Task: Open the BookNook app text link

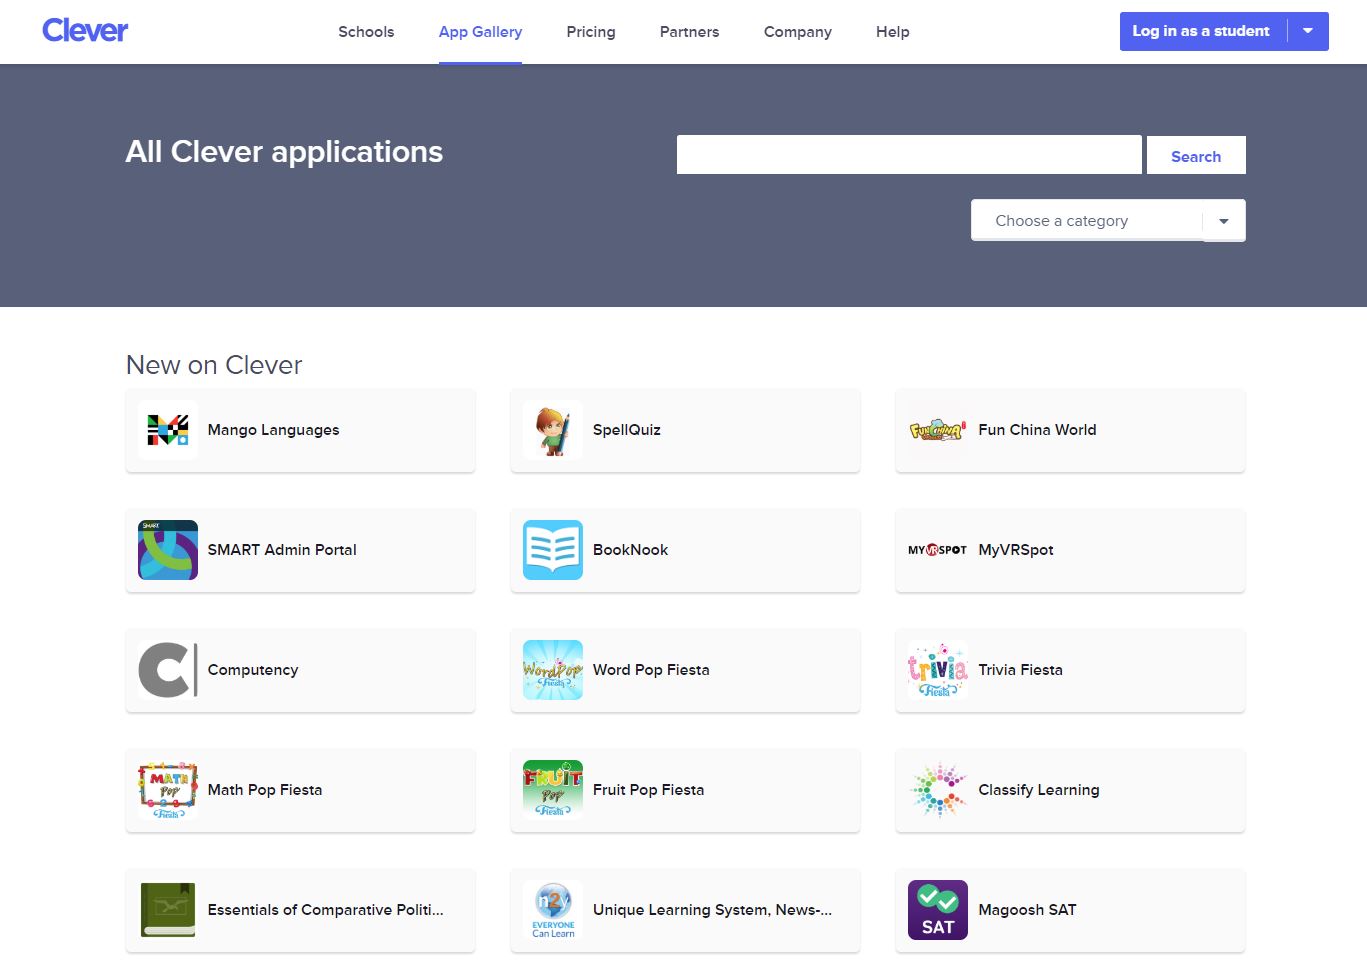Action: tap(630, 550)
